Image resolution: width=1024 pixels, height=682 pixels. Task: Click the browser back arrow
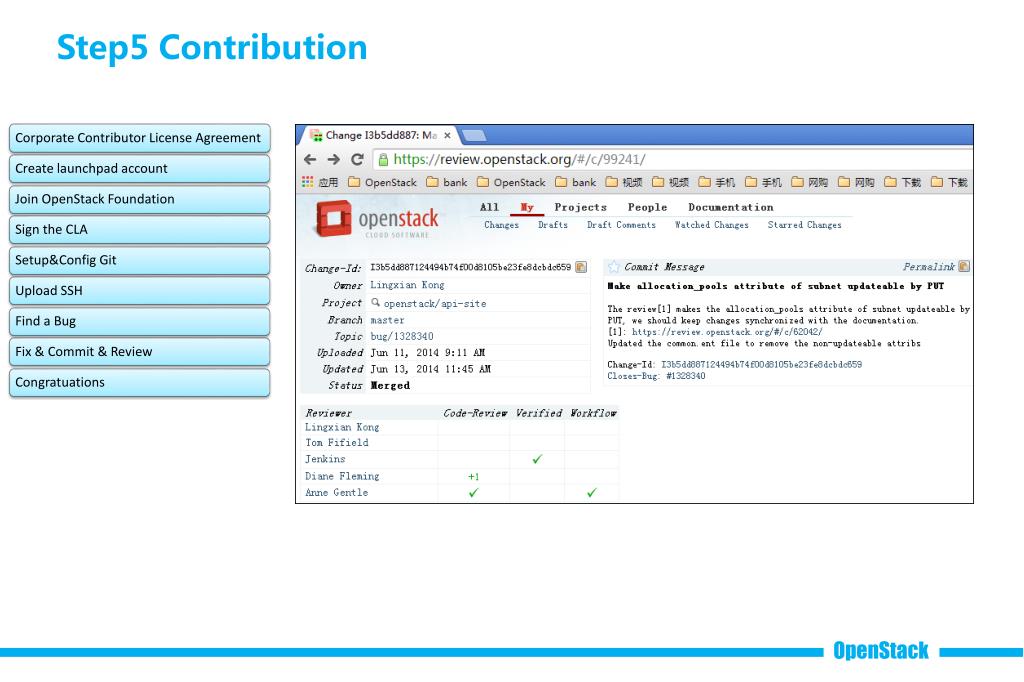[x=310, y=159]
